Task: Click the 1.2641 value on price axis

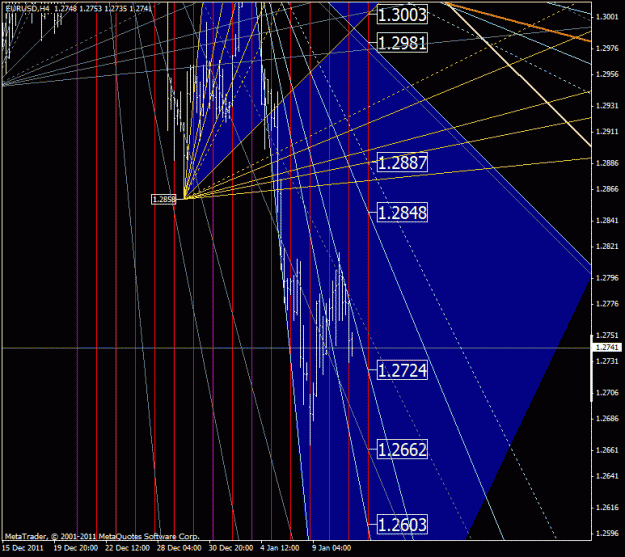Action: (x=607, y=476)
